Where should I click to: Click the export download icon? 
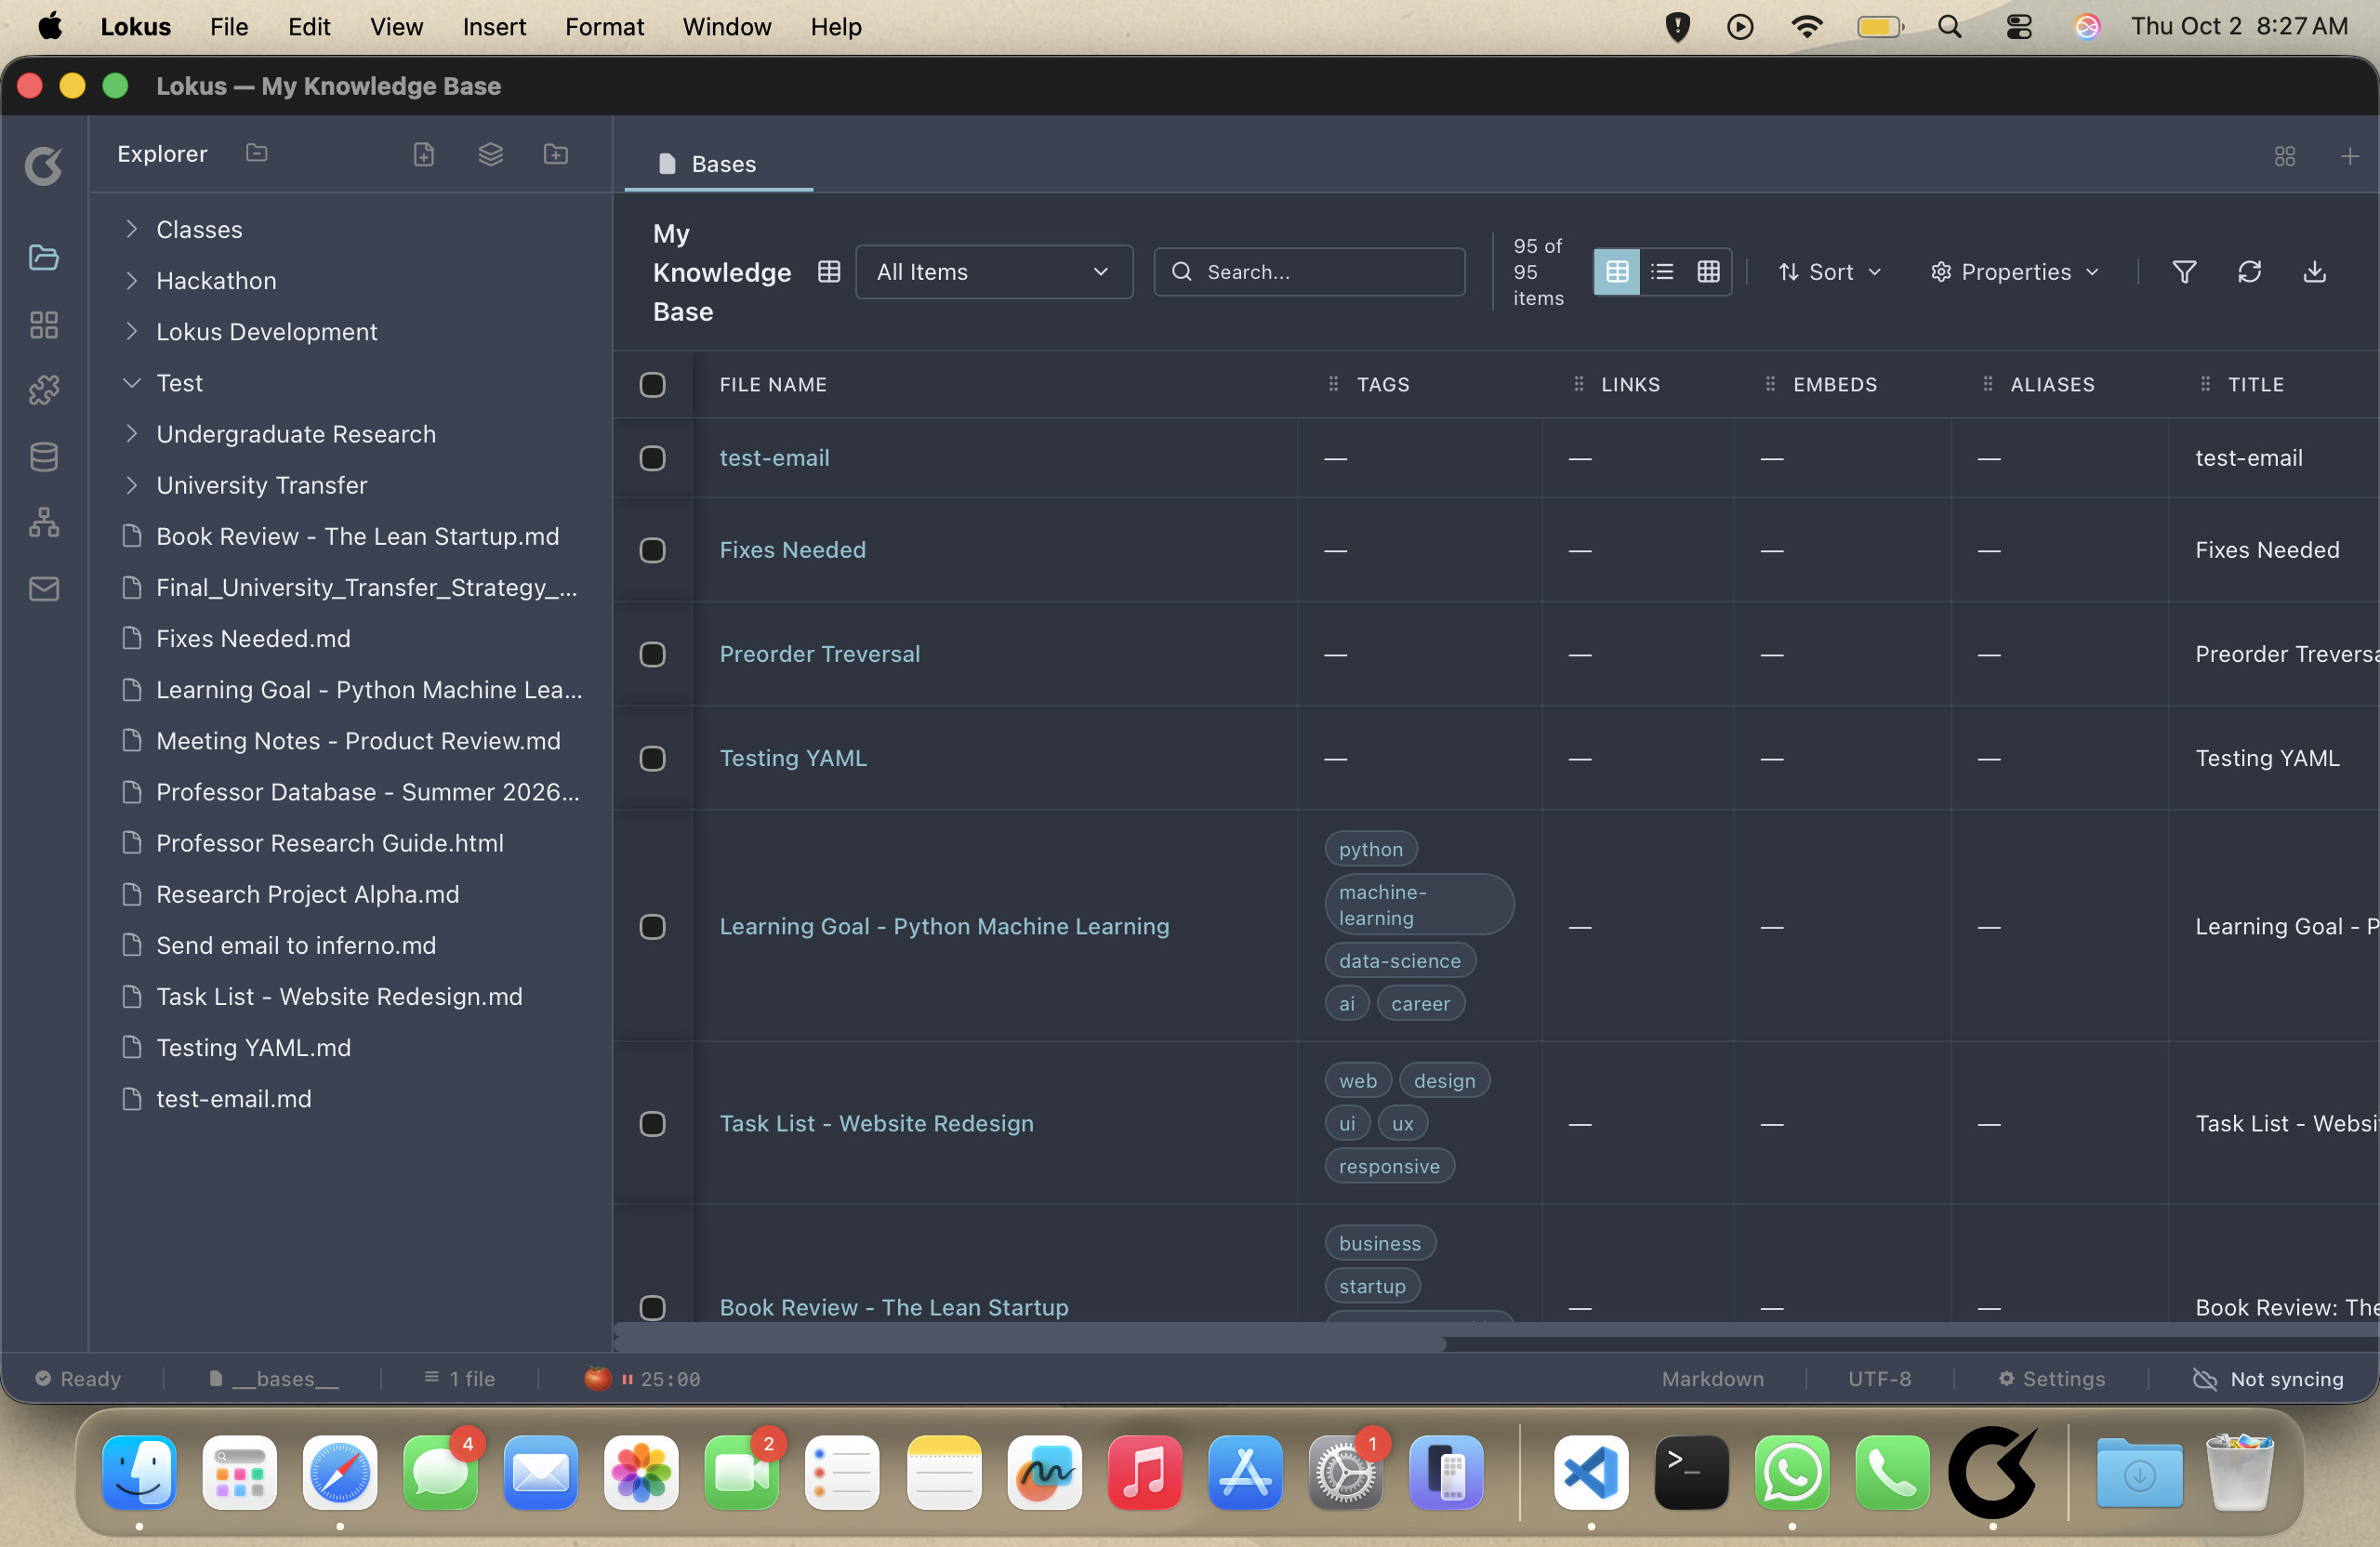(2314, 272)
